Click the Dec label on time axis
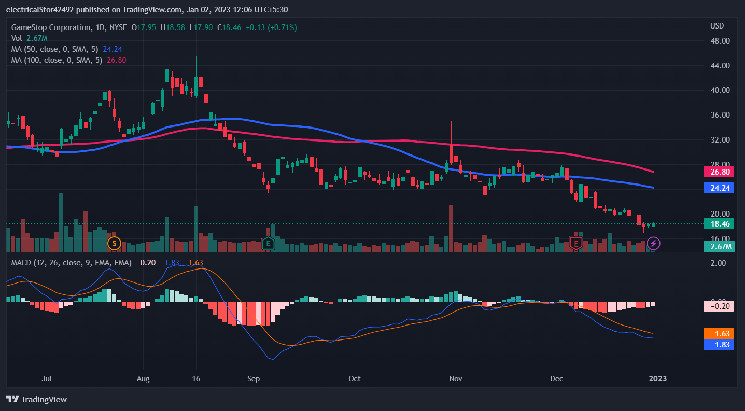The height and width of the screenshot is (411, 745). click(557, 379)
